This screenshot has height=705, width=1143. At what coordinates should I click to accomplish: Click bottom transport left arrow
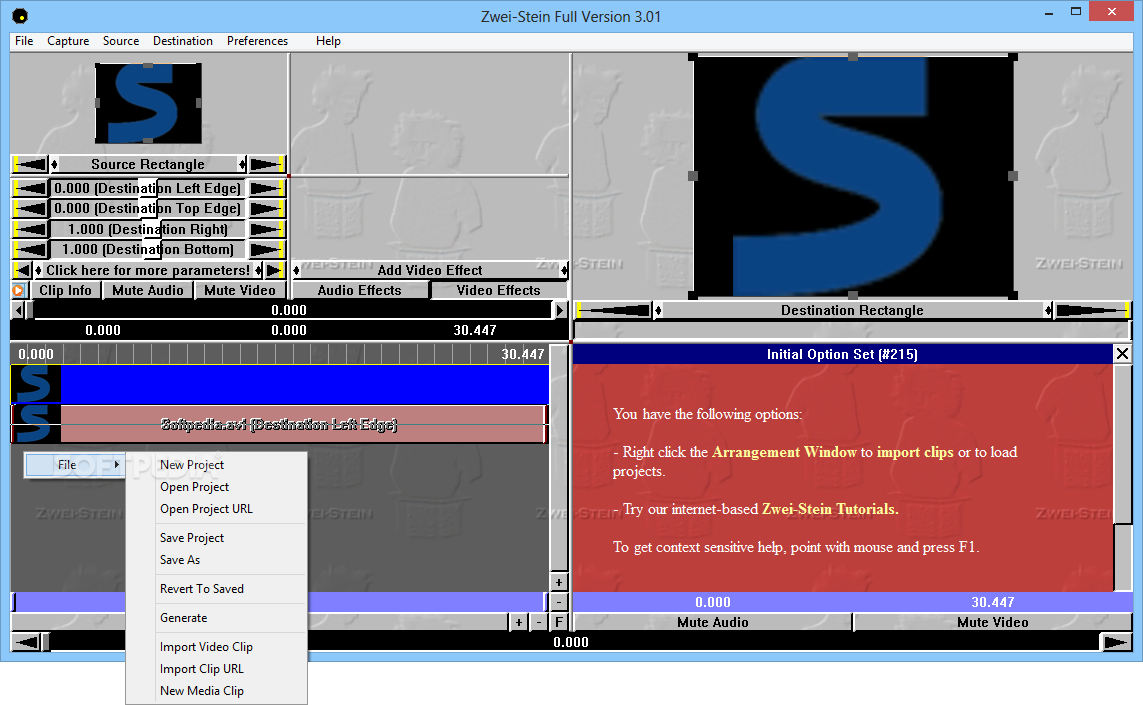27,642
